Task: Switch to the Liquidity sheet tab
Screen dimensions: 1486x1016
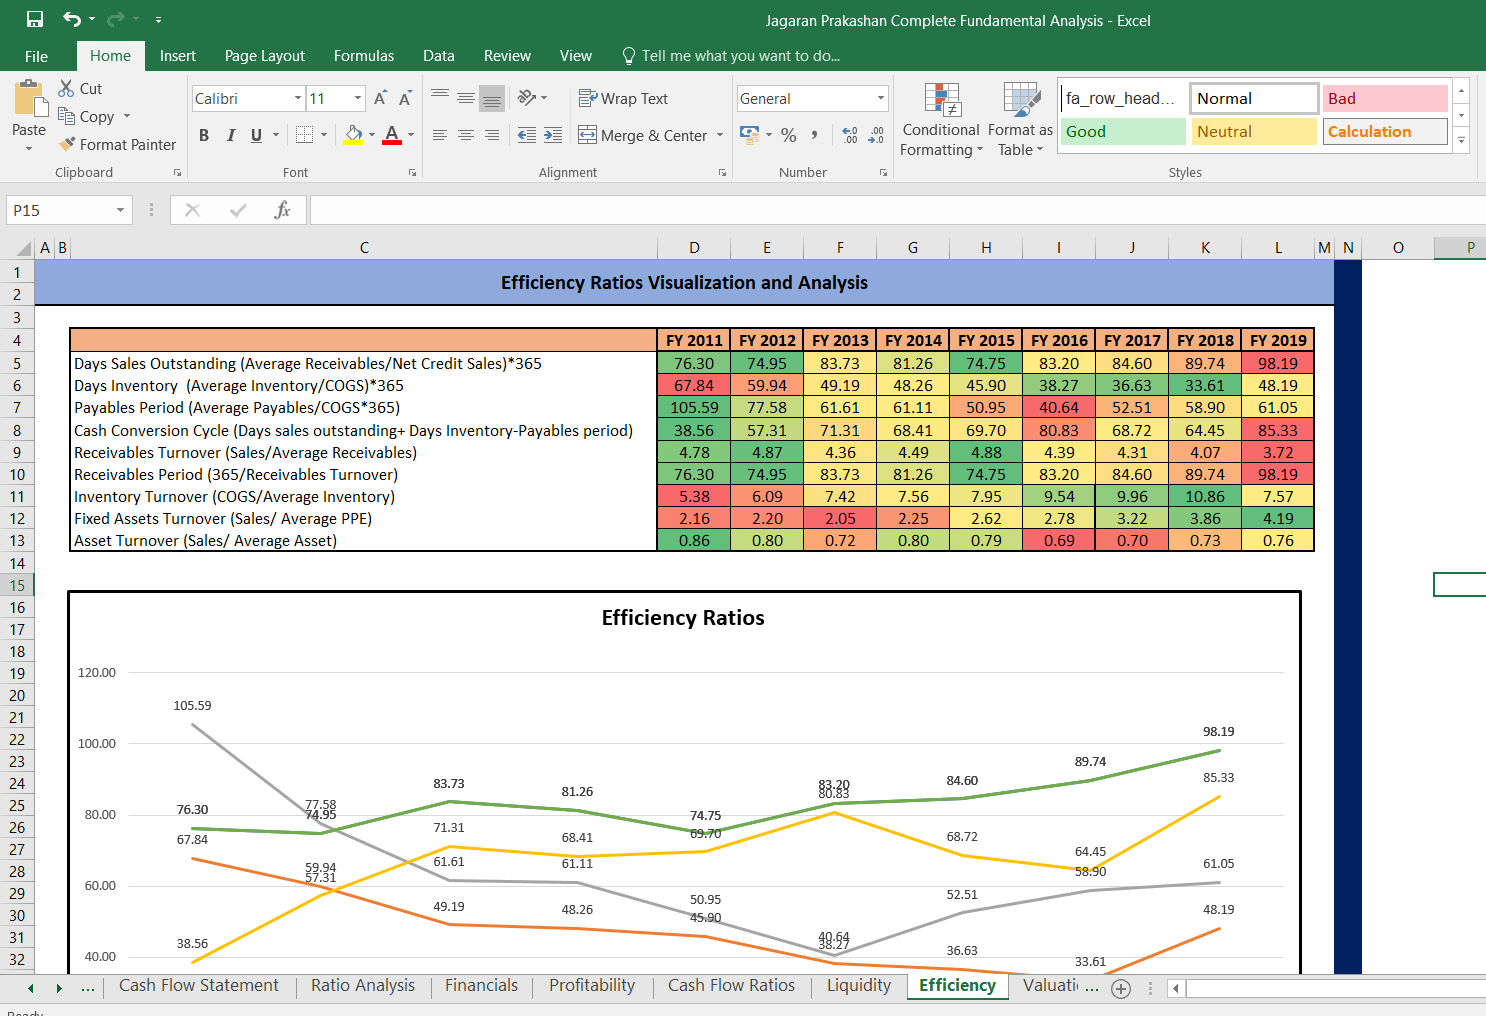Action: (x=859, y=985)
